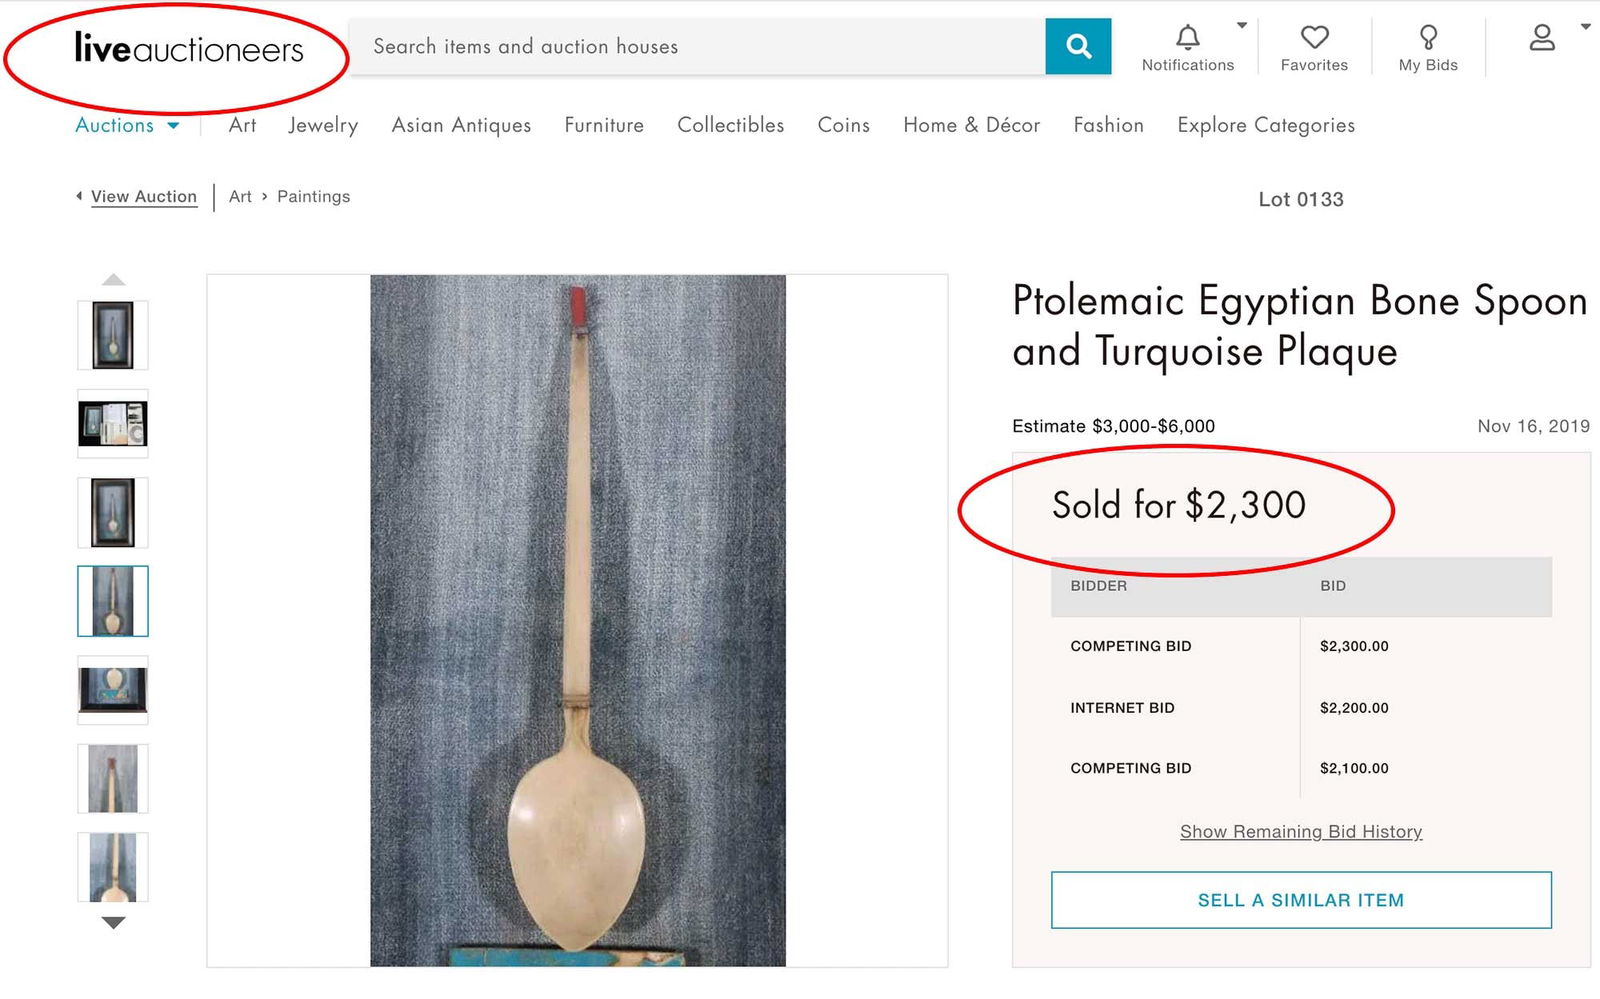Select the framed spoon thumbnail currently highlighted
The width and height of the screenshot is (1600, 999).
pos(113,601)
